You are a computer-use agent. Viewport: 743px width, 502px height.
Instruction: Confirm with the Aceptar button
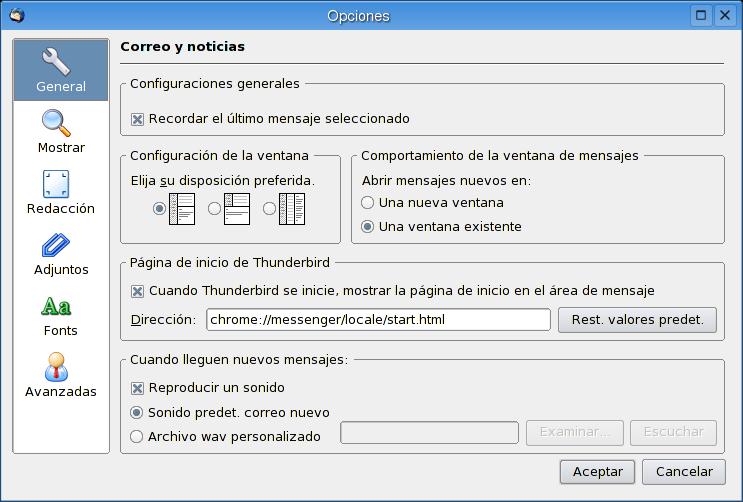[x=597, y=472]
